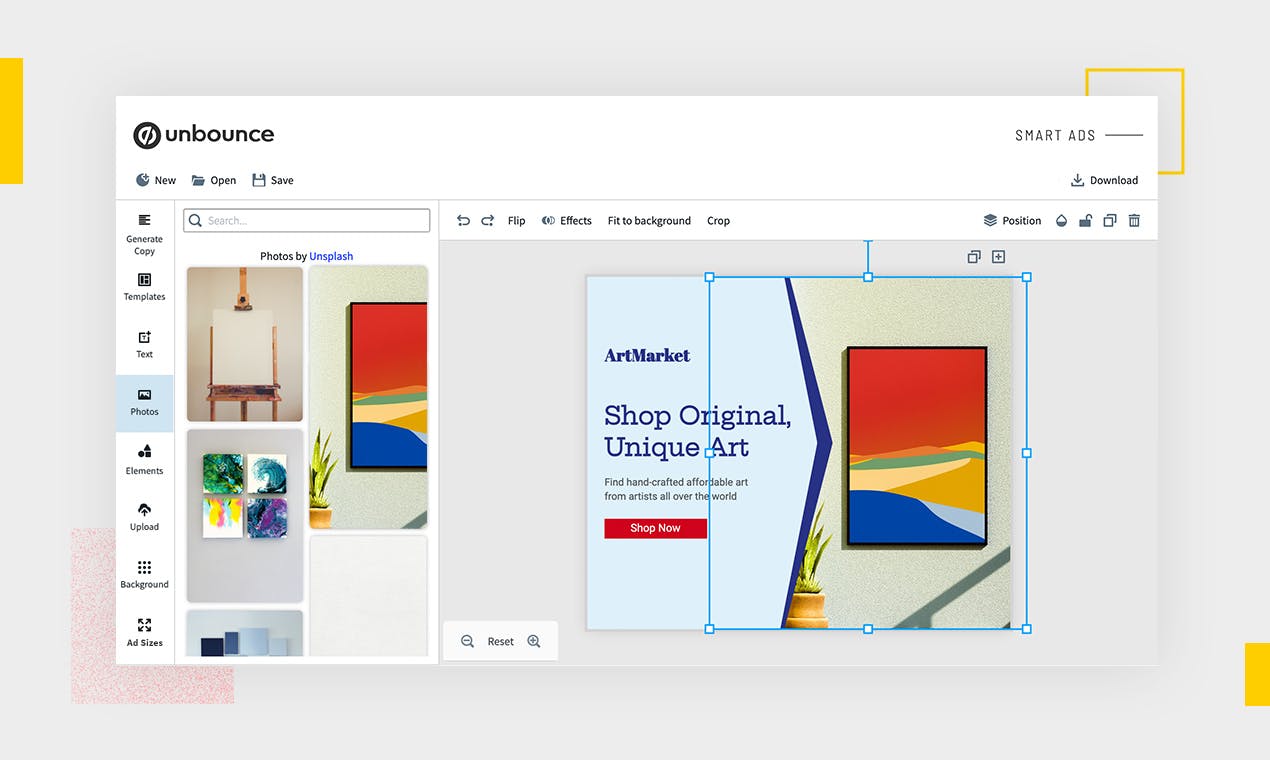The image size is (1270, 760).
Task: Open the Ad Sizes panel
Action: (144, 632)
